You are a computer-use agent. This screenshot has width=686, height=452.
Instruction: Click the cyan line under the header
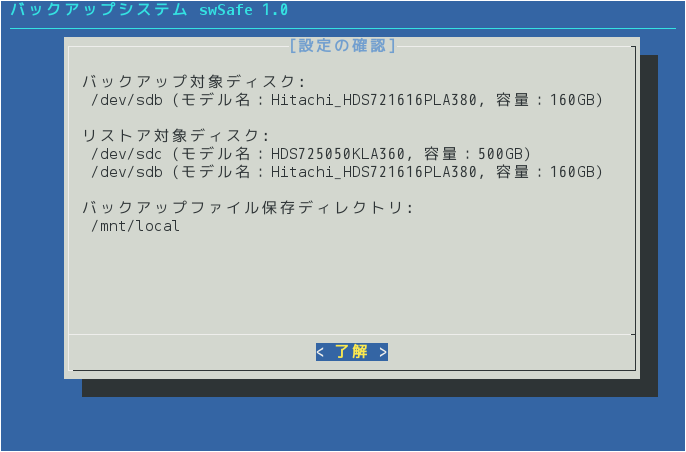pyautogui.click(x=343, y=28)
